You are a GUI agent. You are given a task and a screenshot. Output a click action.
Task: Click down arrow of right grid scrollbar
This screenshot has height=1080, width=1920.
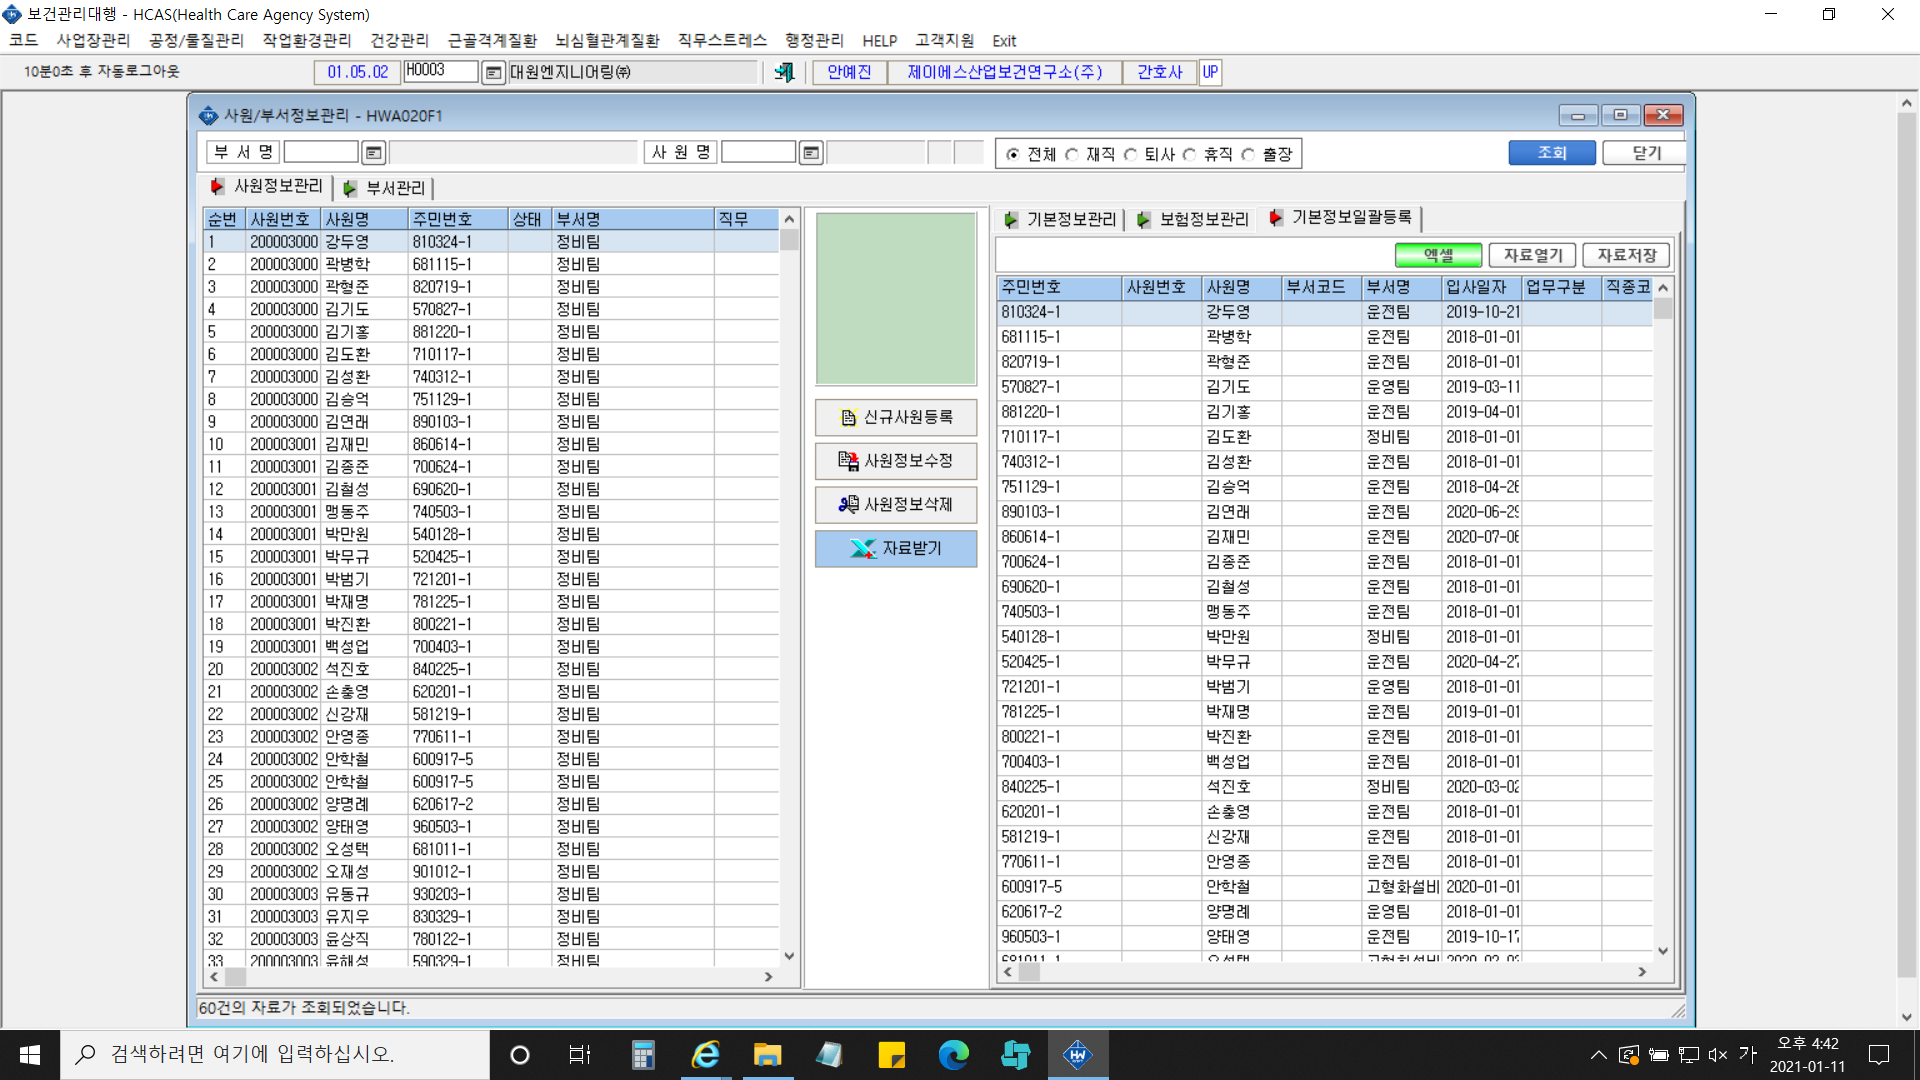(x=1663, y=951)
